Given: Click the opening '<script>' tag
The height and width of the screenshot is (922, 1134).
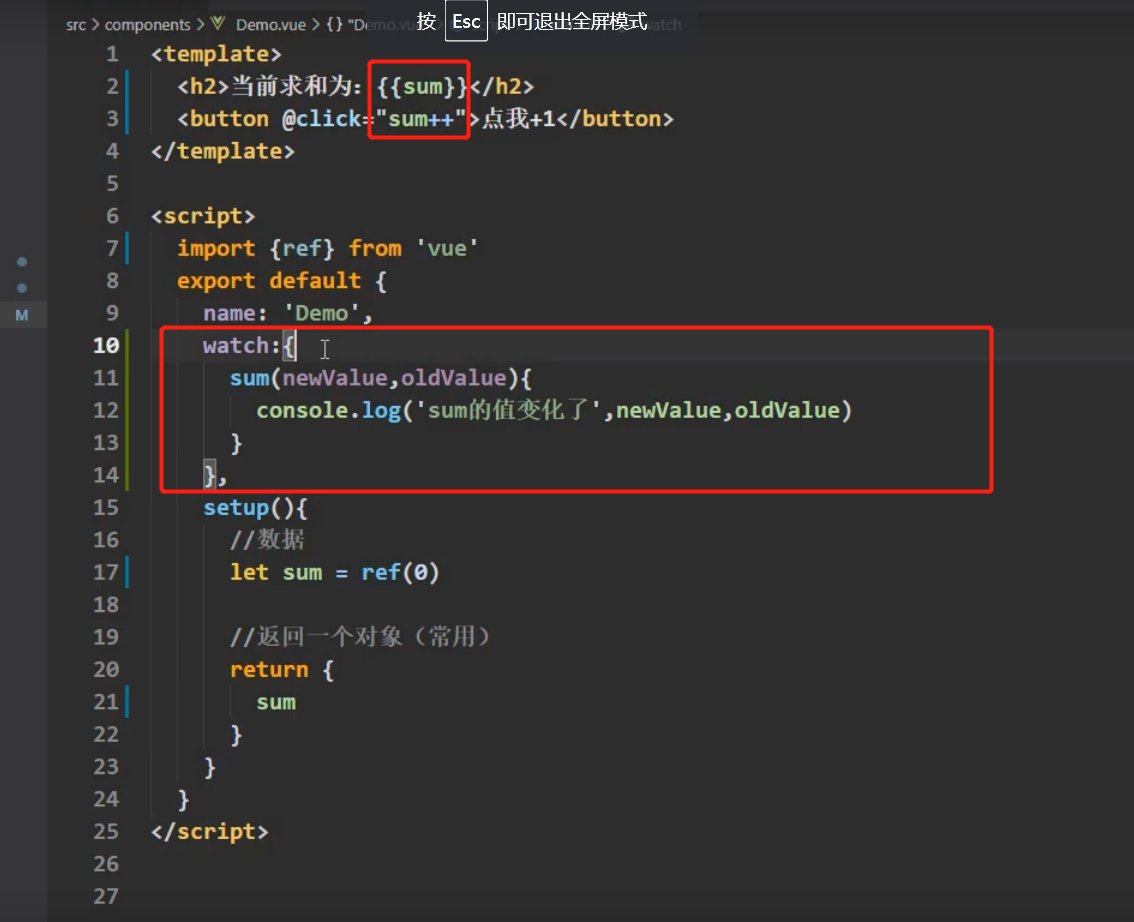Looking at the screenshot, I should [x=202, y=216].
